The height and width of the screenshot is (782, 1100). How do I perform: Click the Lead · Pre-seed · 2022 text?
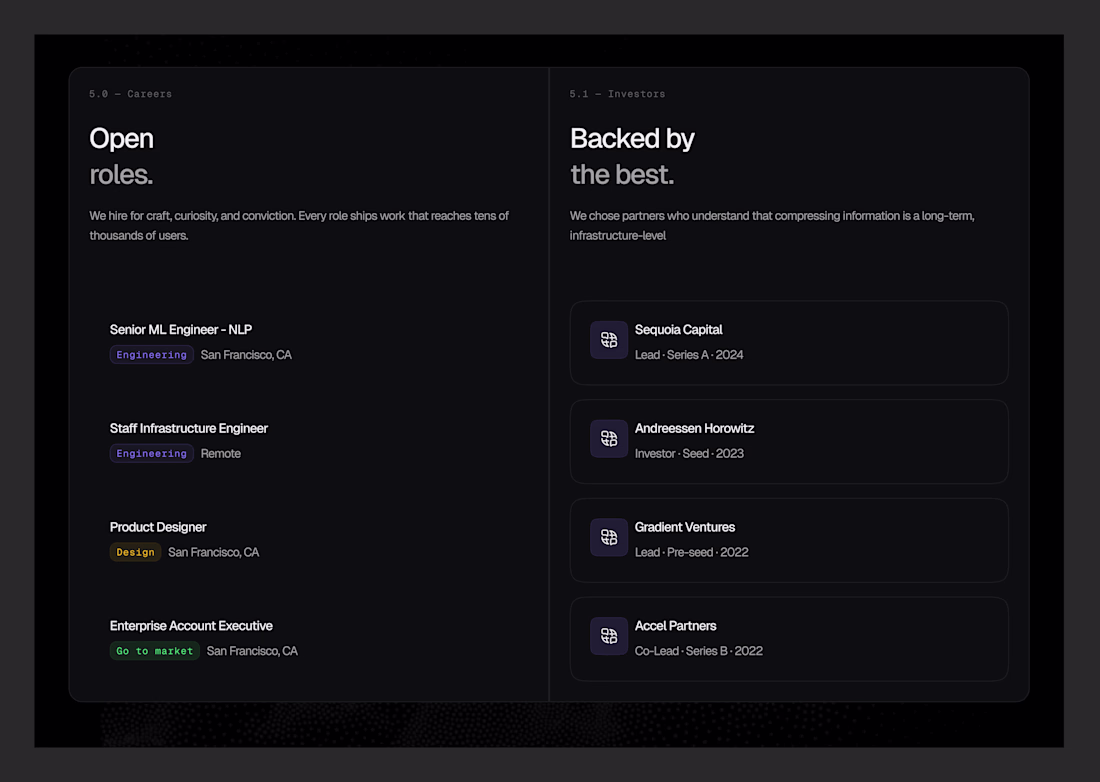coord(691,553)
